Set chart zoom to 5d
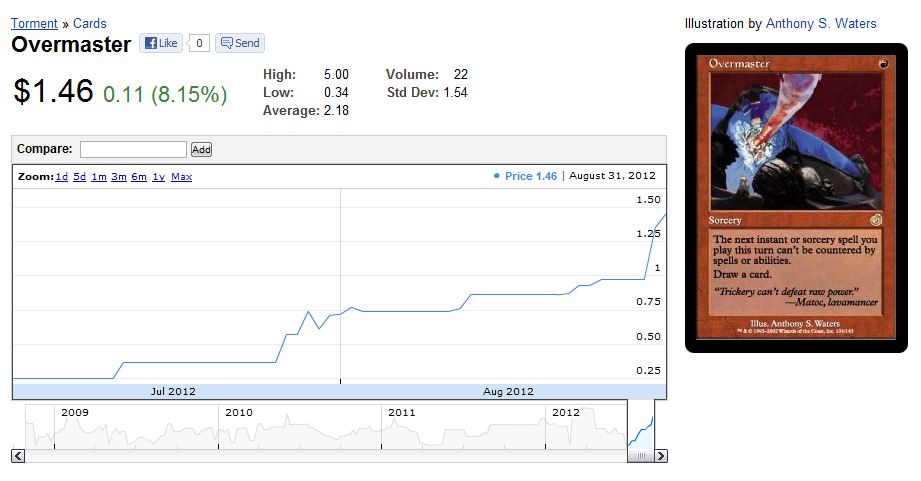This screenshot has height=481, width=921. 79,177
